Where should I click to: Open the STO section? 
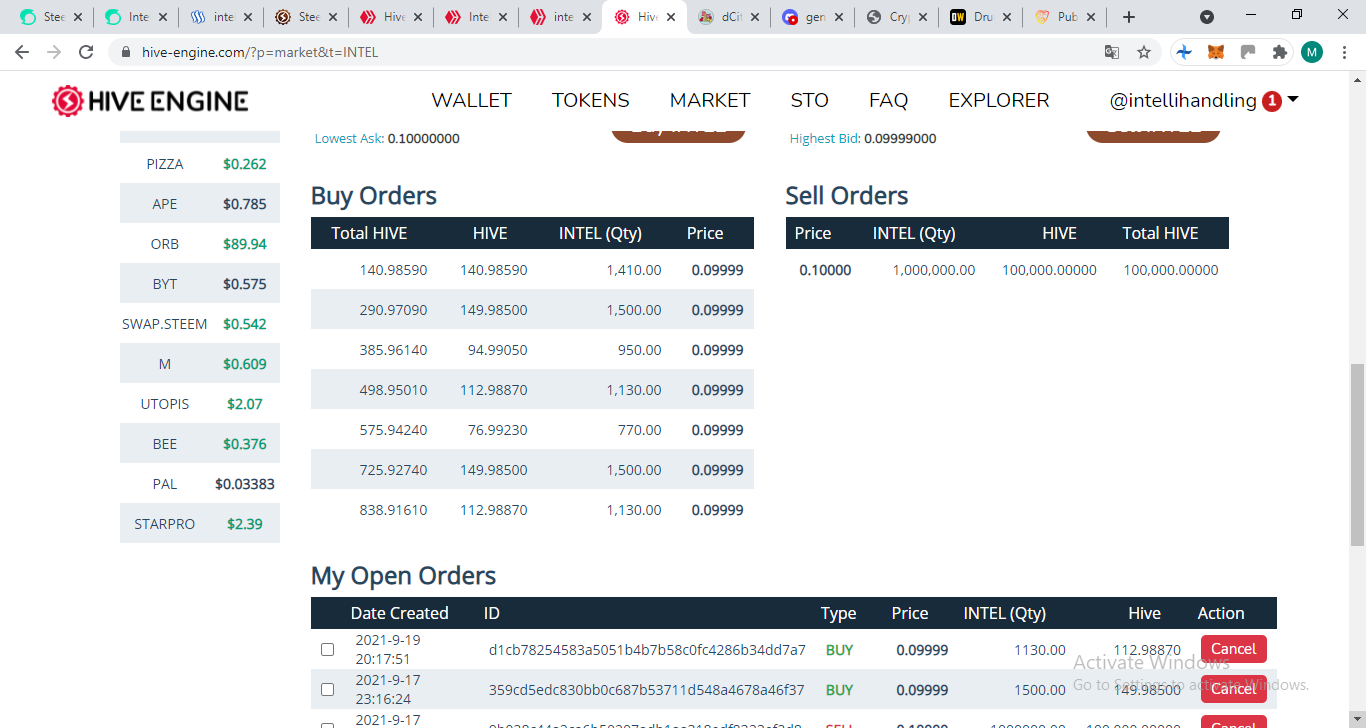pyautogui.click(x=809, y=100)
